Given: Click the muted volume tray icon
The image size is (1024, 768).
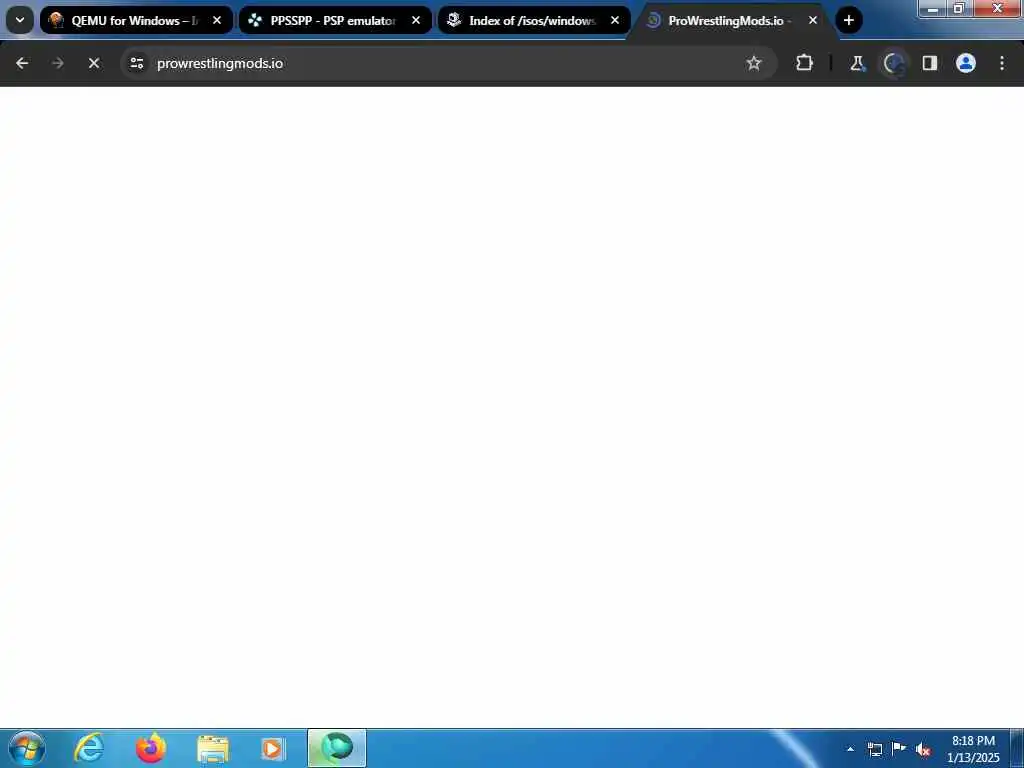Looking at the screenshot, I should (923, 749).
